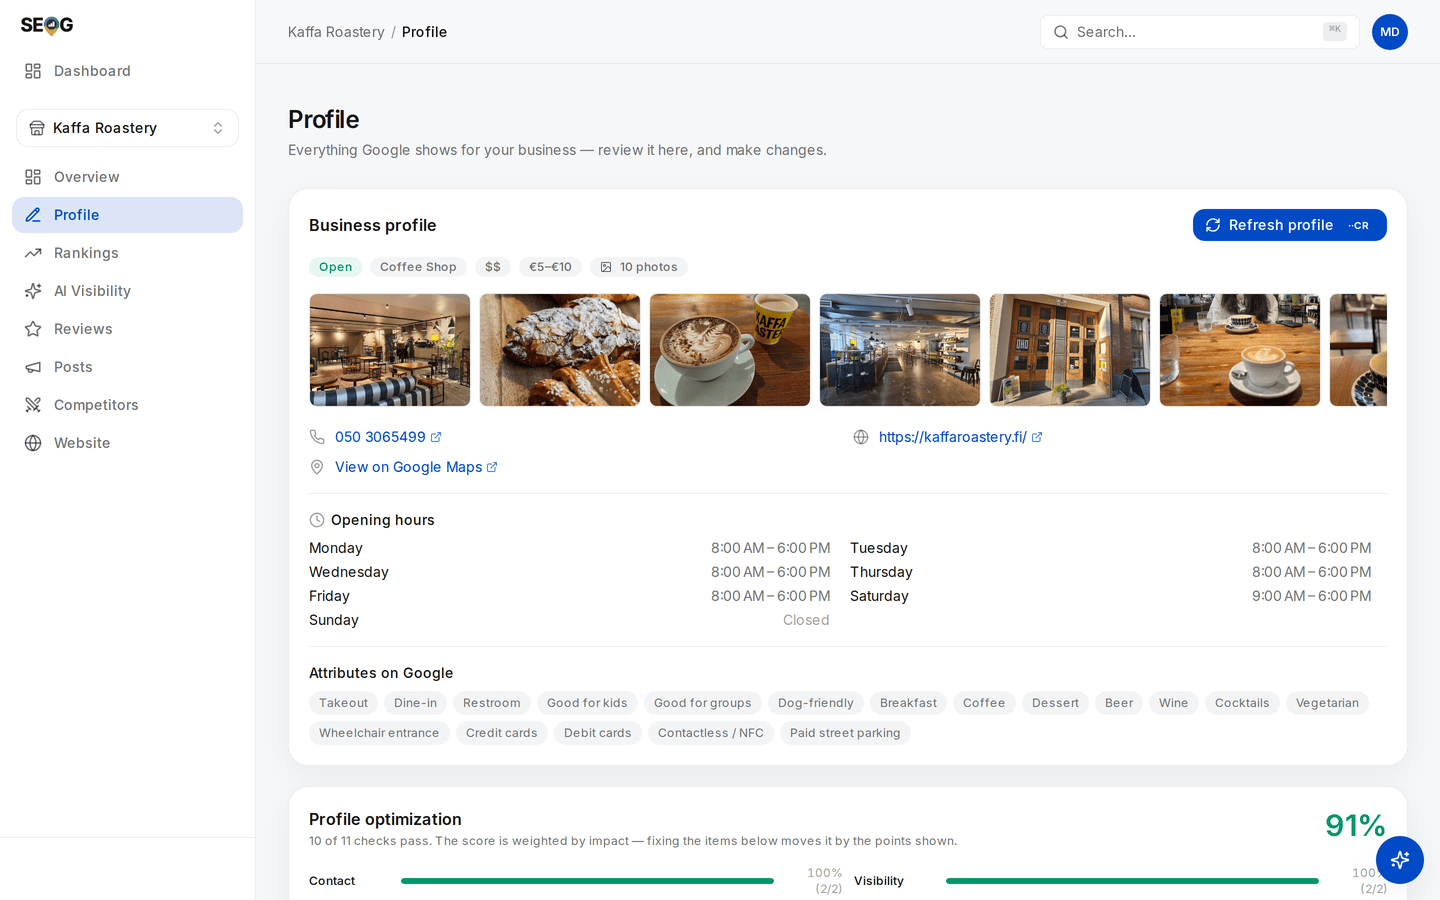Click the external-link icon after View on Google Maps
Viewport: 1440px width, 900px height.
pos(492,467)
